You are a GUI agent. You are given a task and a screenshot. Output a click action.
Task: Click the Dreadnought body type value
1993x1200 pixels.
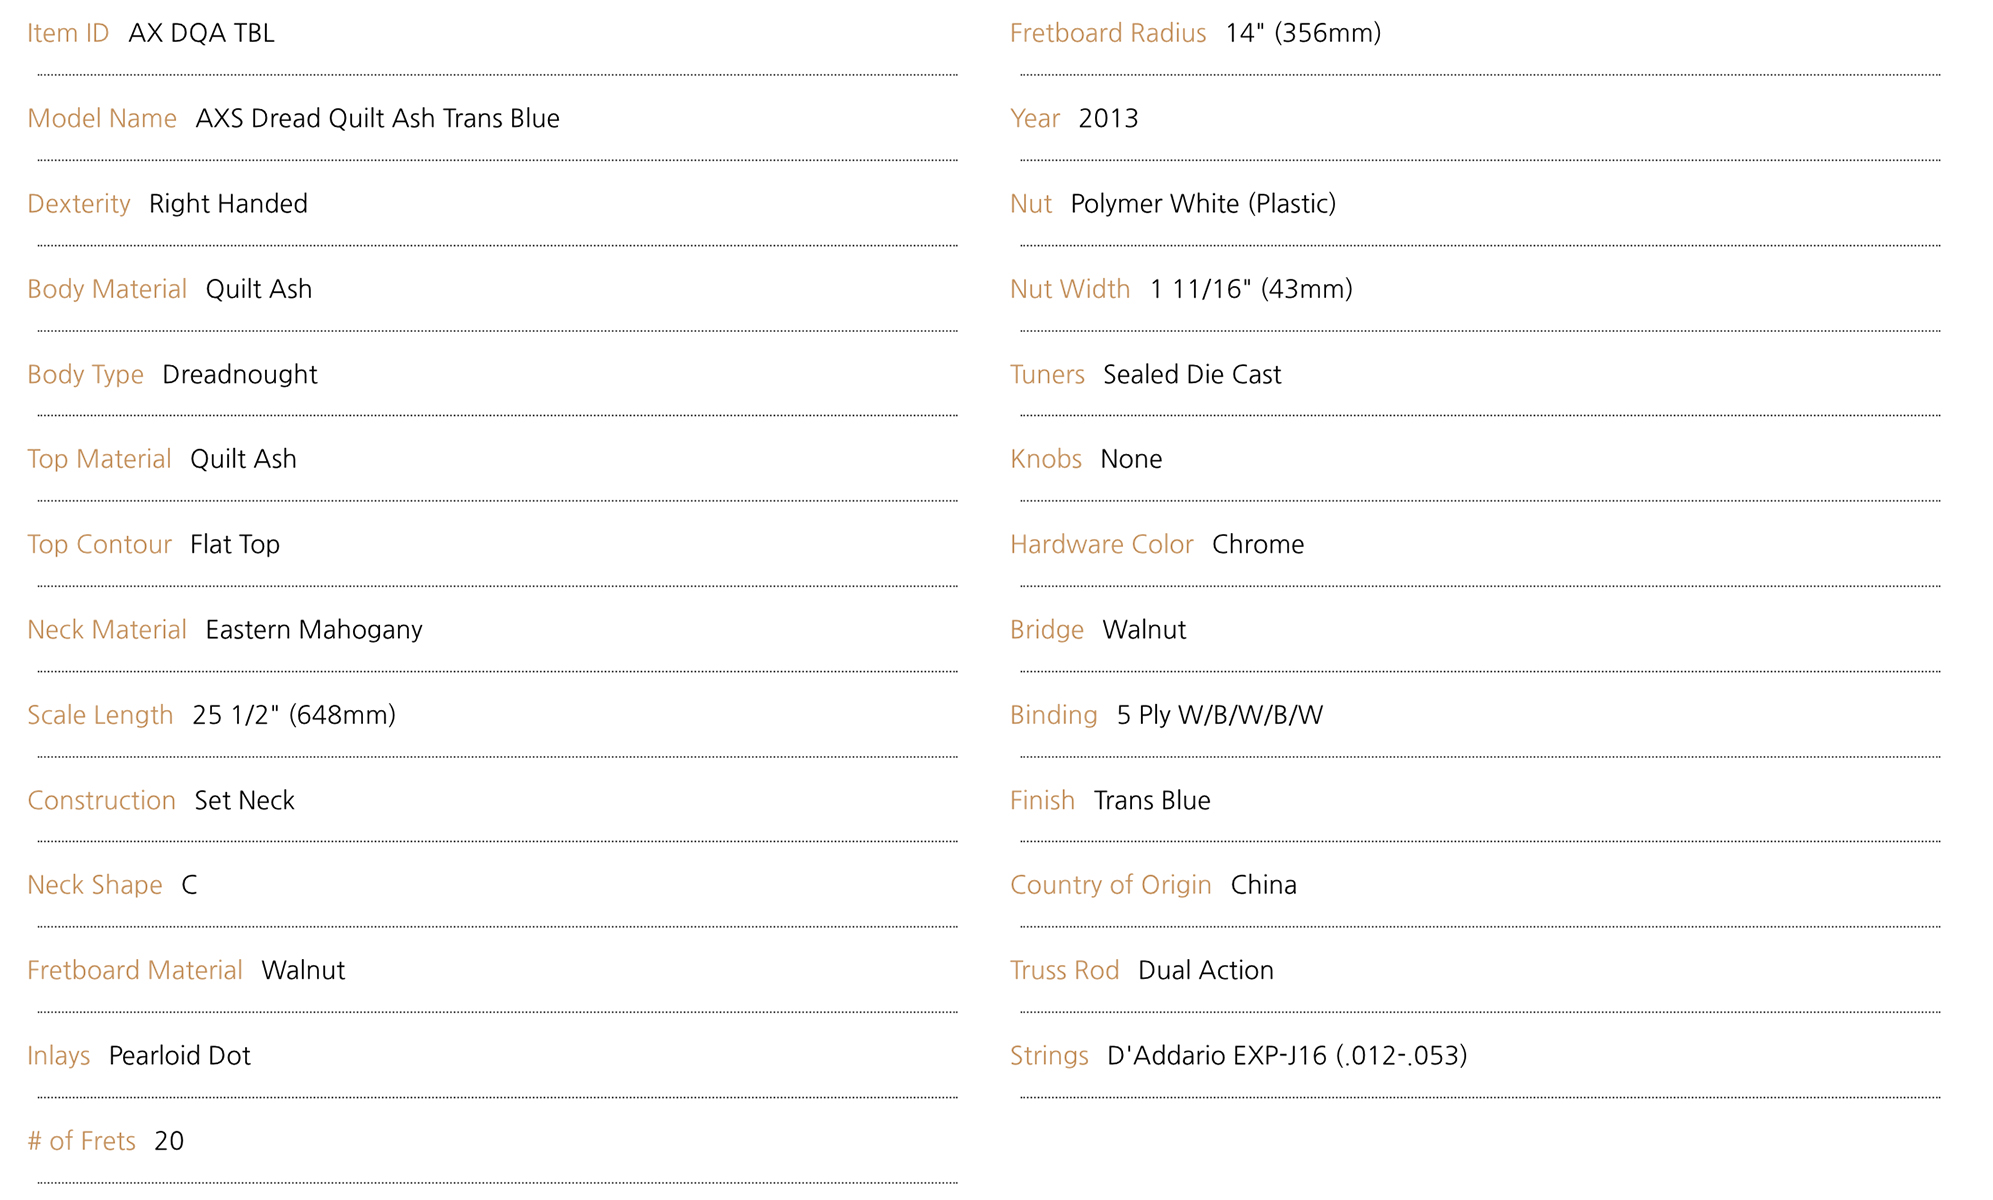click(x=239, y=374)
